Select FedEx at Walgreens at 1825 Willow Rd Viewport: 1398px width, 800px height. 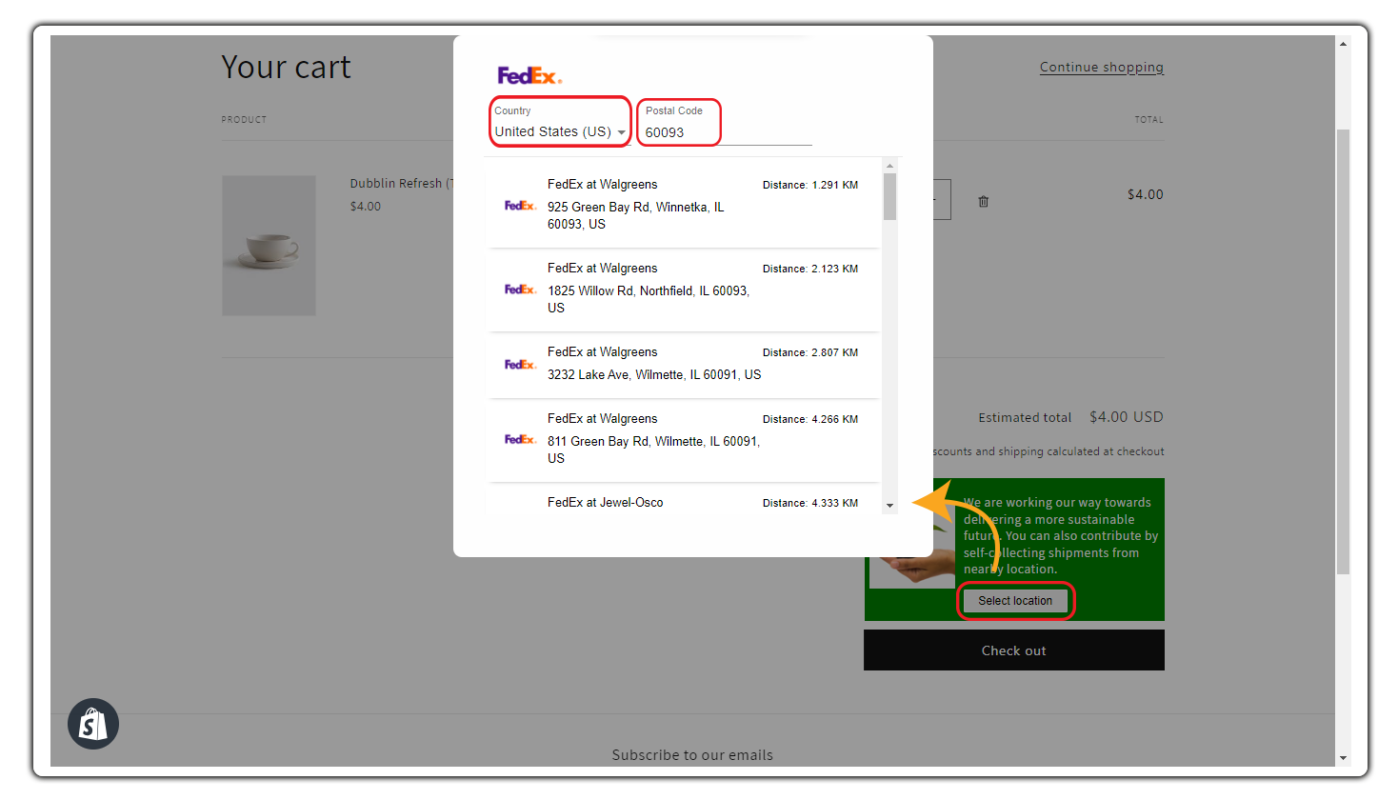point(683,289)
